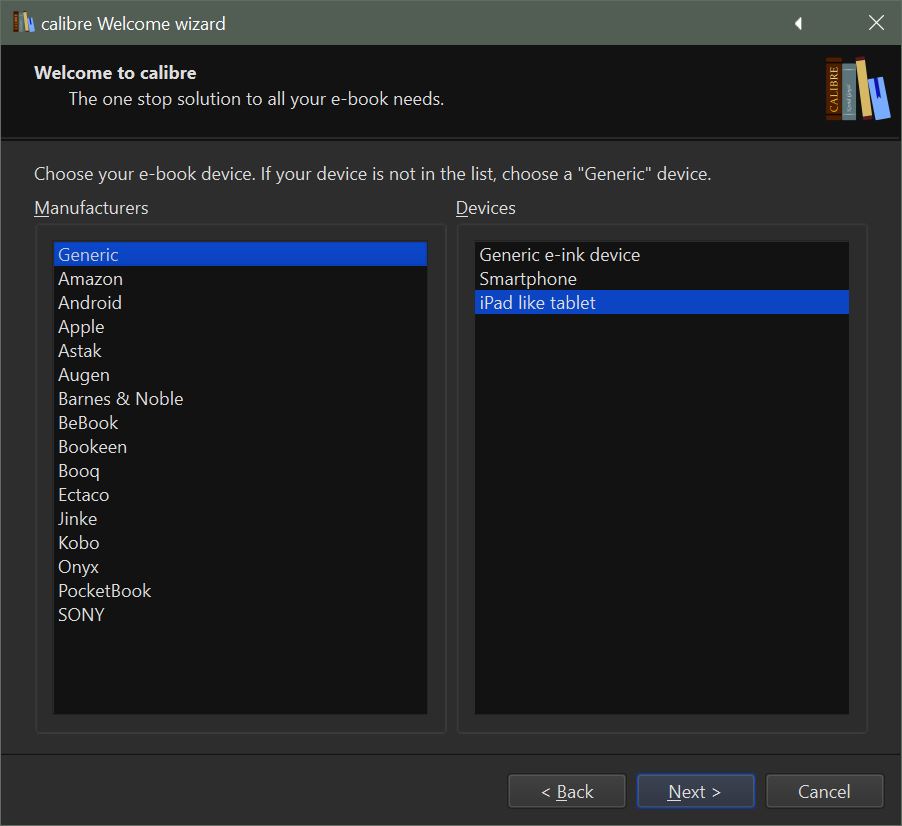Click the triangle arrow icon in title bar
The height and width of the screenshot is (826, 902).
798,23
